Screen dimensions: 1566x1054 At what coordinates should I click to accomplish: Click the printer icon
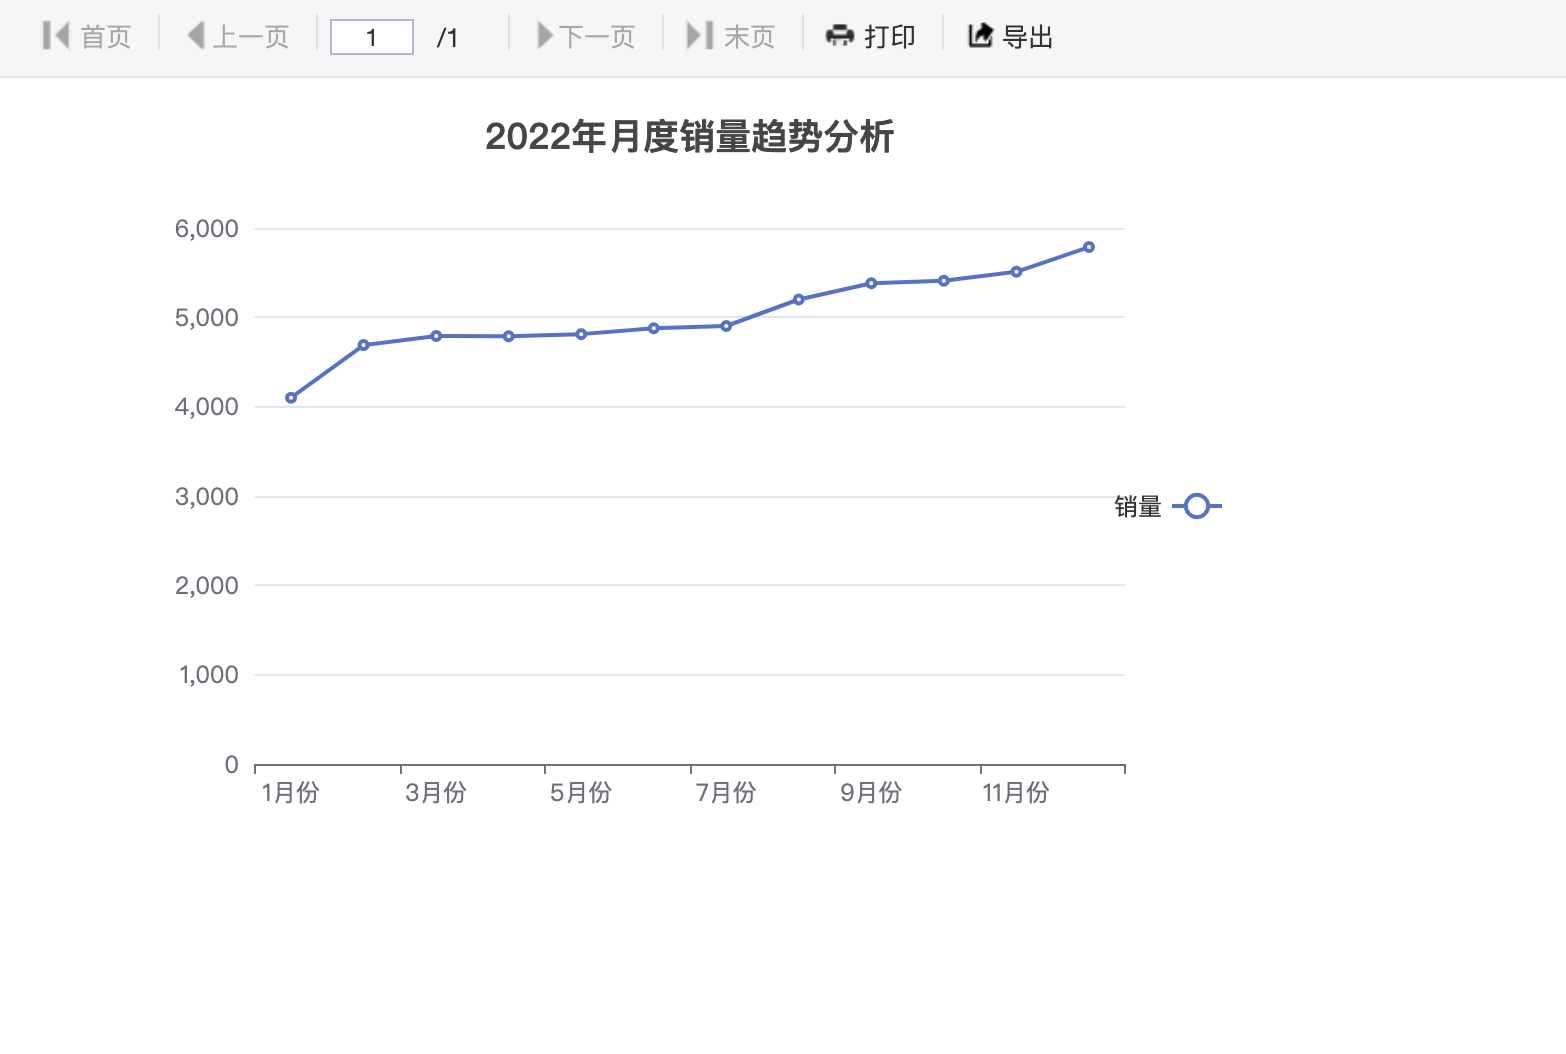(839, 36)
